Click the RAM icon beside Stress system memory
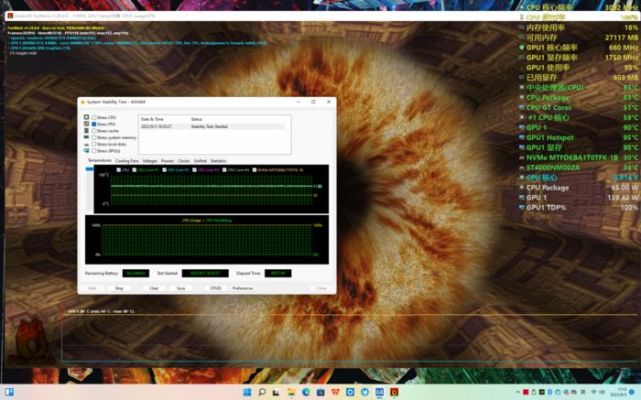Image resolution: width=641 pixels, height=400 pixels. tap(86, 137)
